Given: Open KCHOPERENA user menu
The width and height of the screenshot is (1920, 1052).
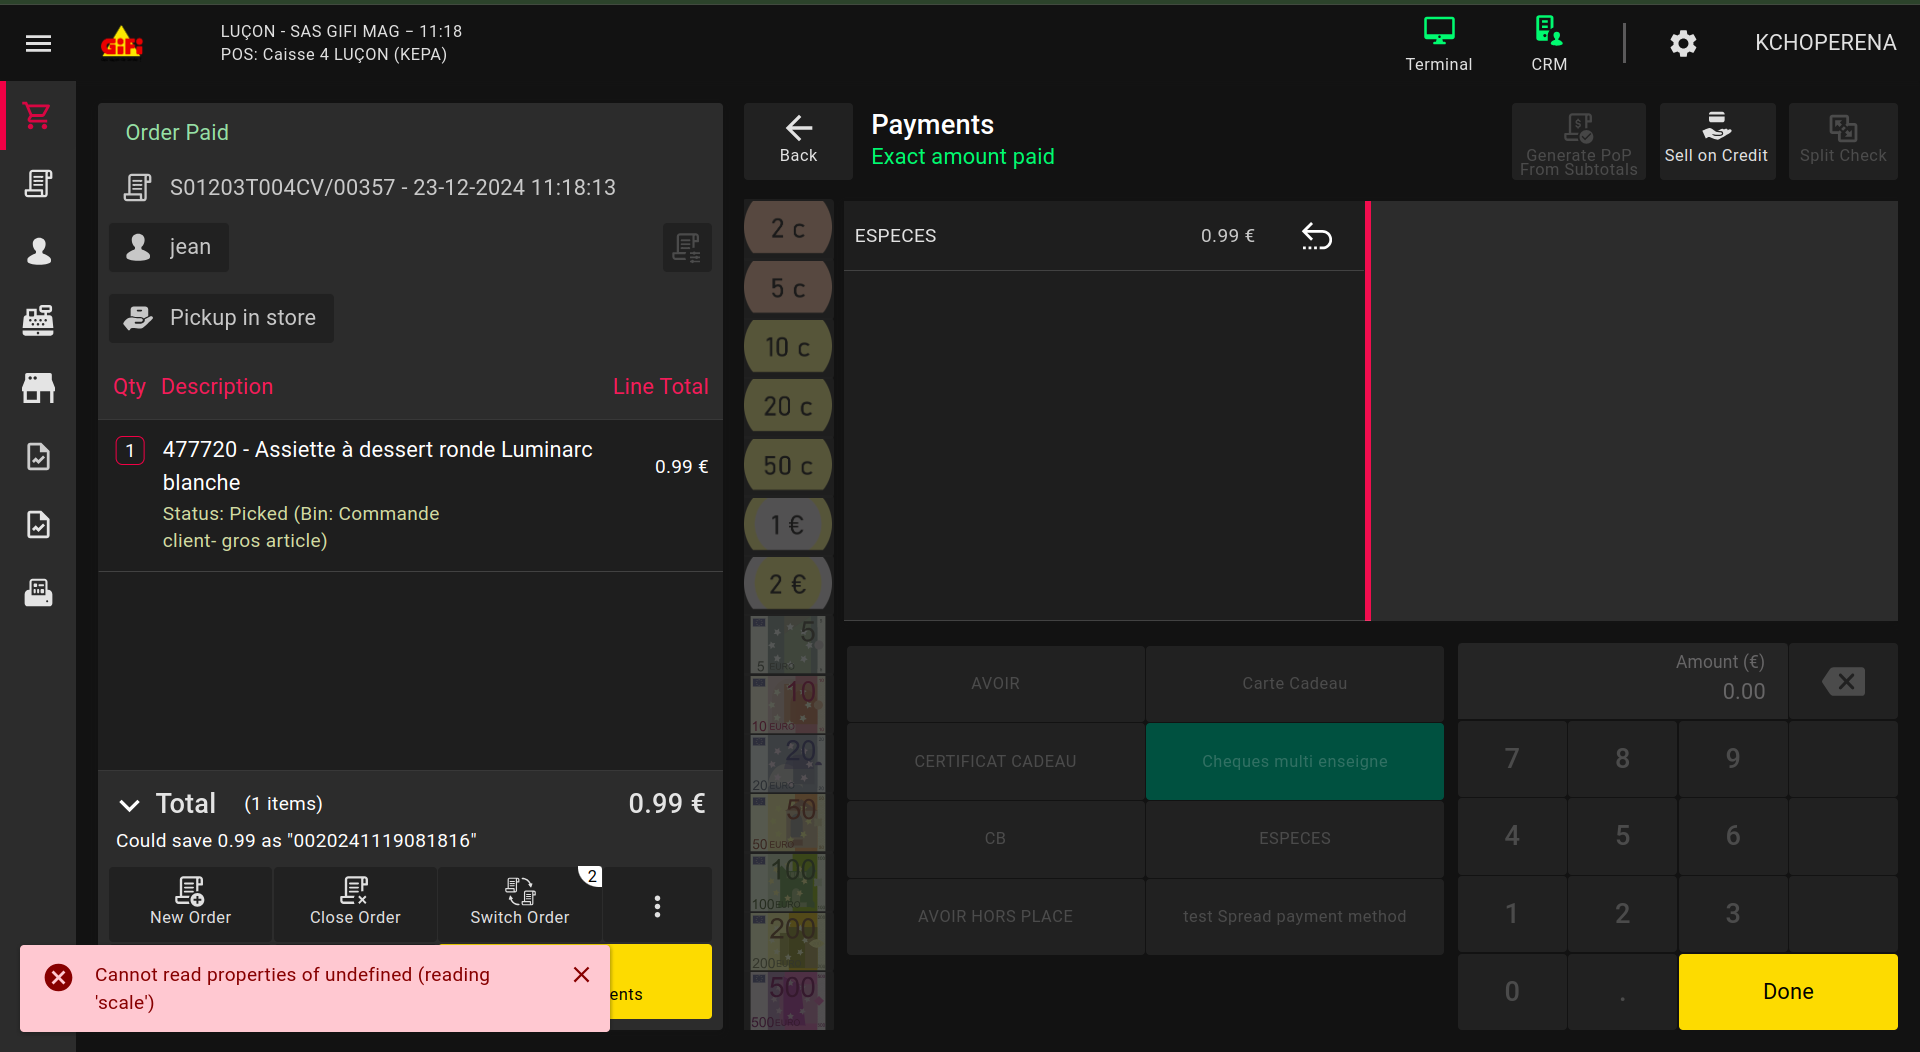Looking at the screenshot, I should point(1825,43).
